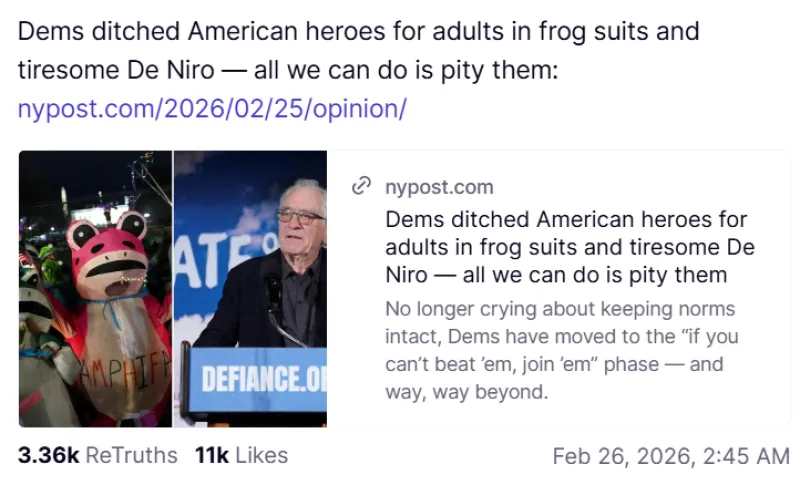The width and height of the screenshot is (800, 485).
Task: Click the nypost.com domain label in card
Action: click(439, 187)
